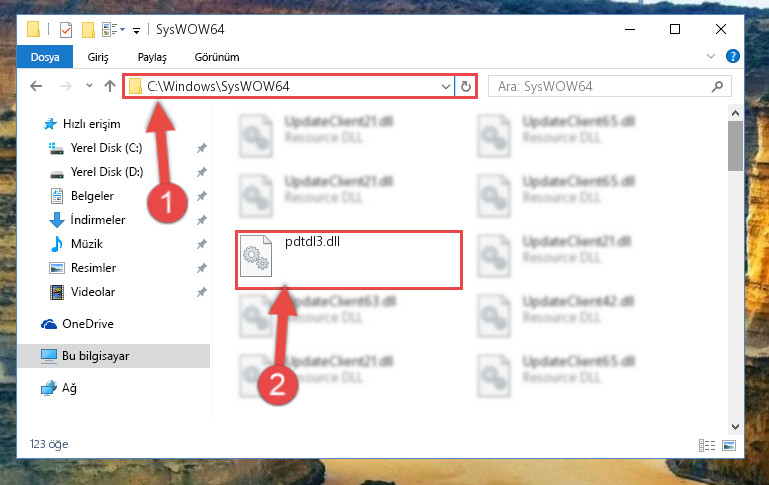The width and height of the screenshot is (769, 485).
Task: Open the Dosya menu tab
Action: tap(45, 57)
